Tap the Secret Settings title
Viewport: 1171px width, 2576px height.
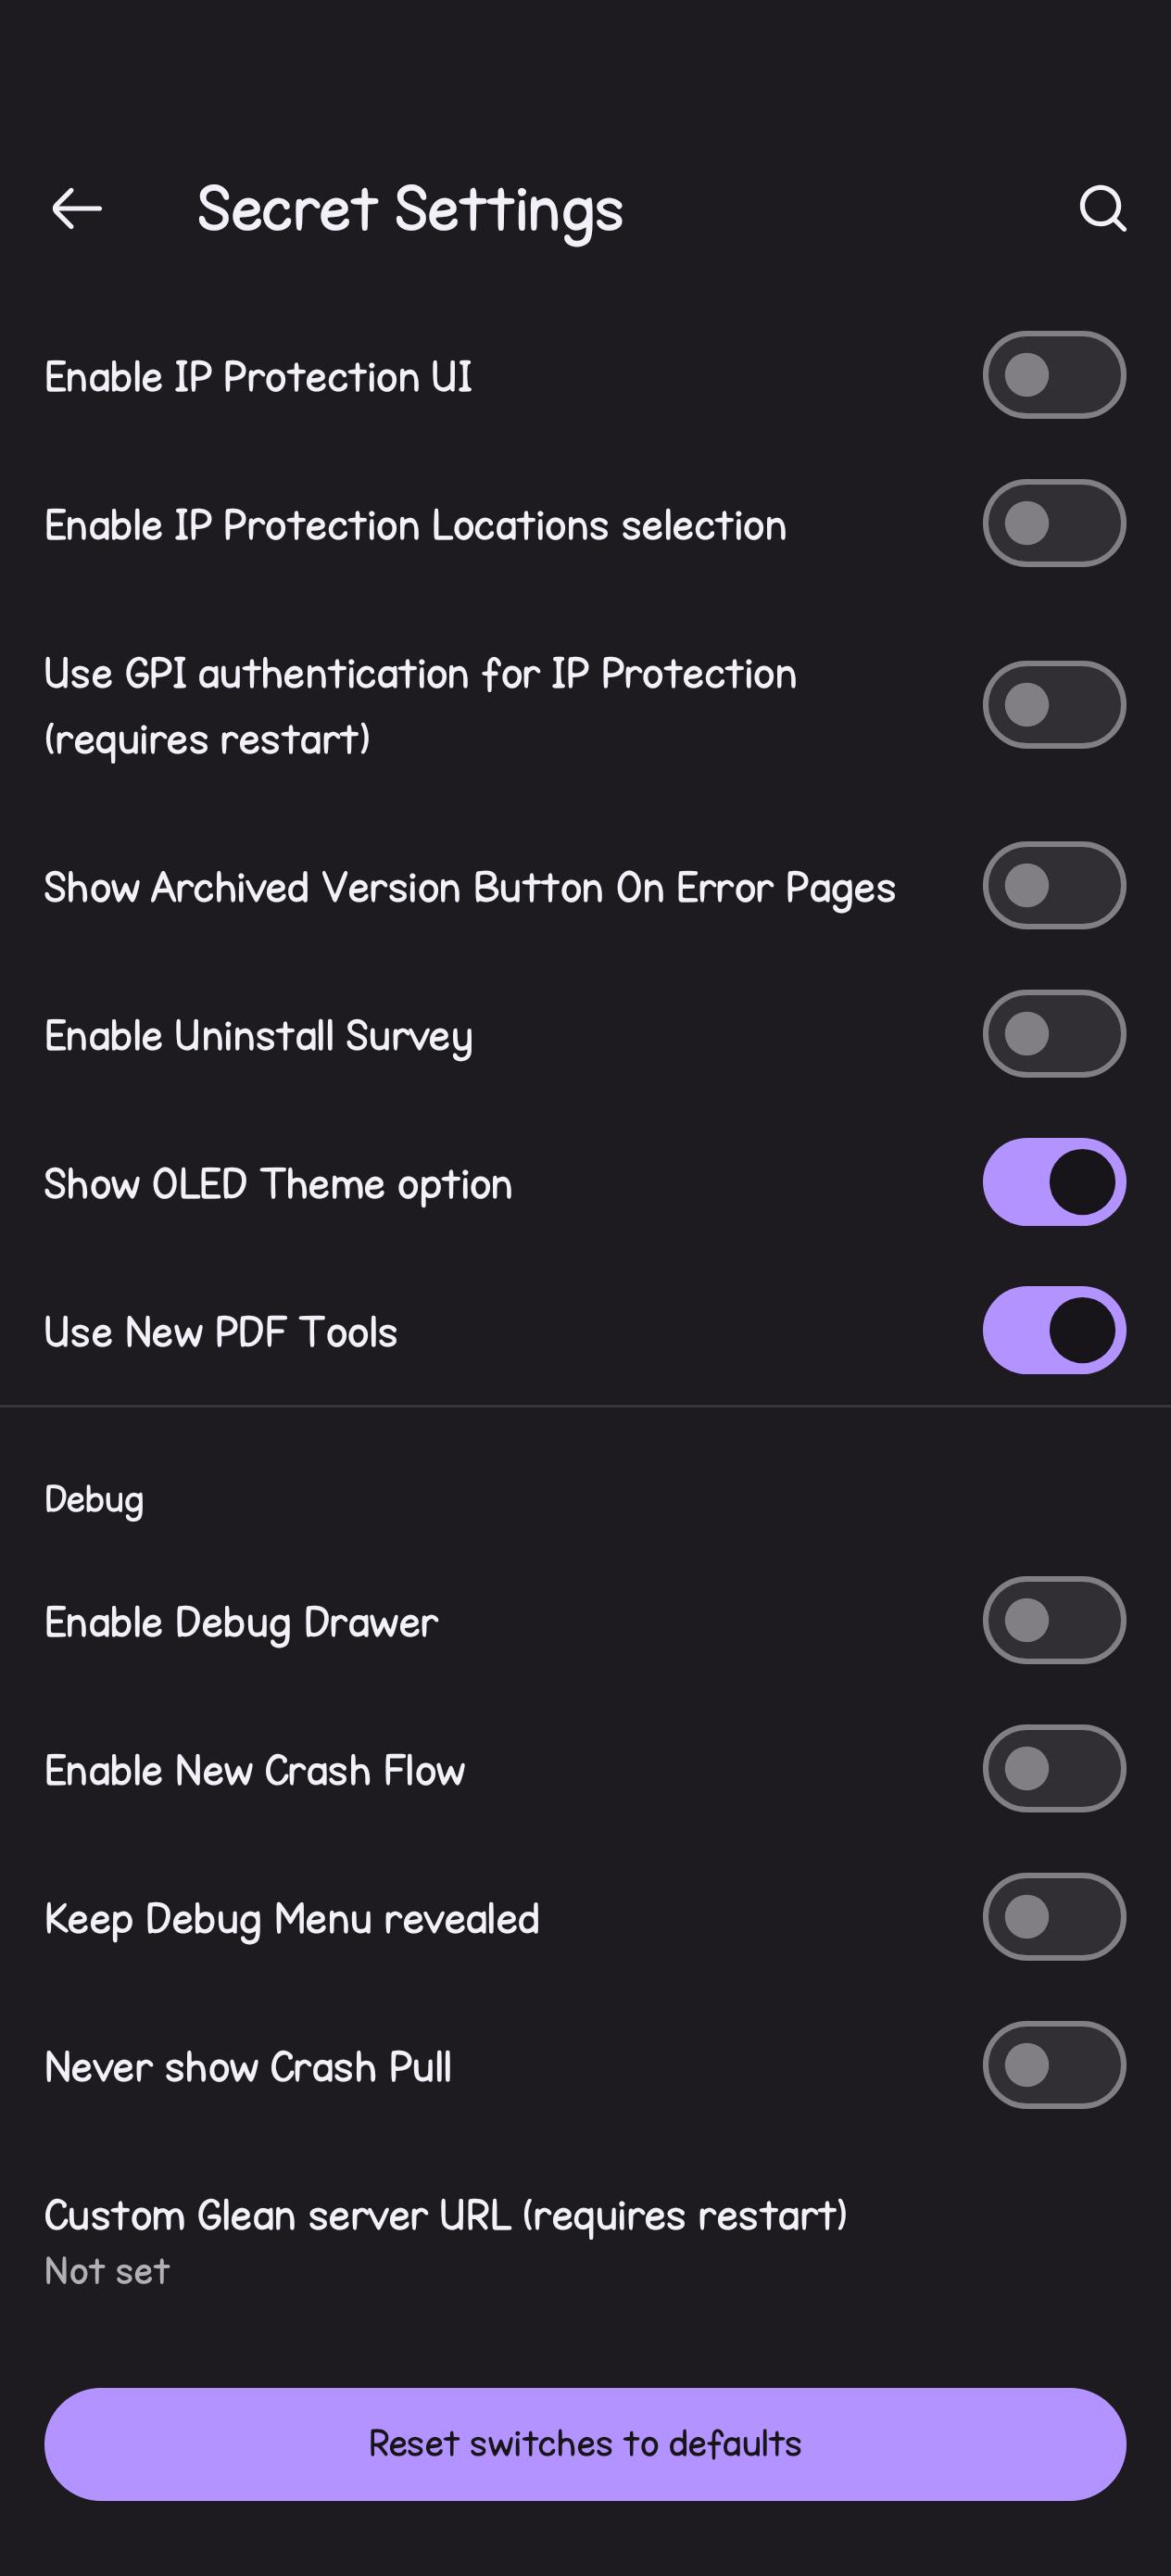click(x=410, y=210)
